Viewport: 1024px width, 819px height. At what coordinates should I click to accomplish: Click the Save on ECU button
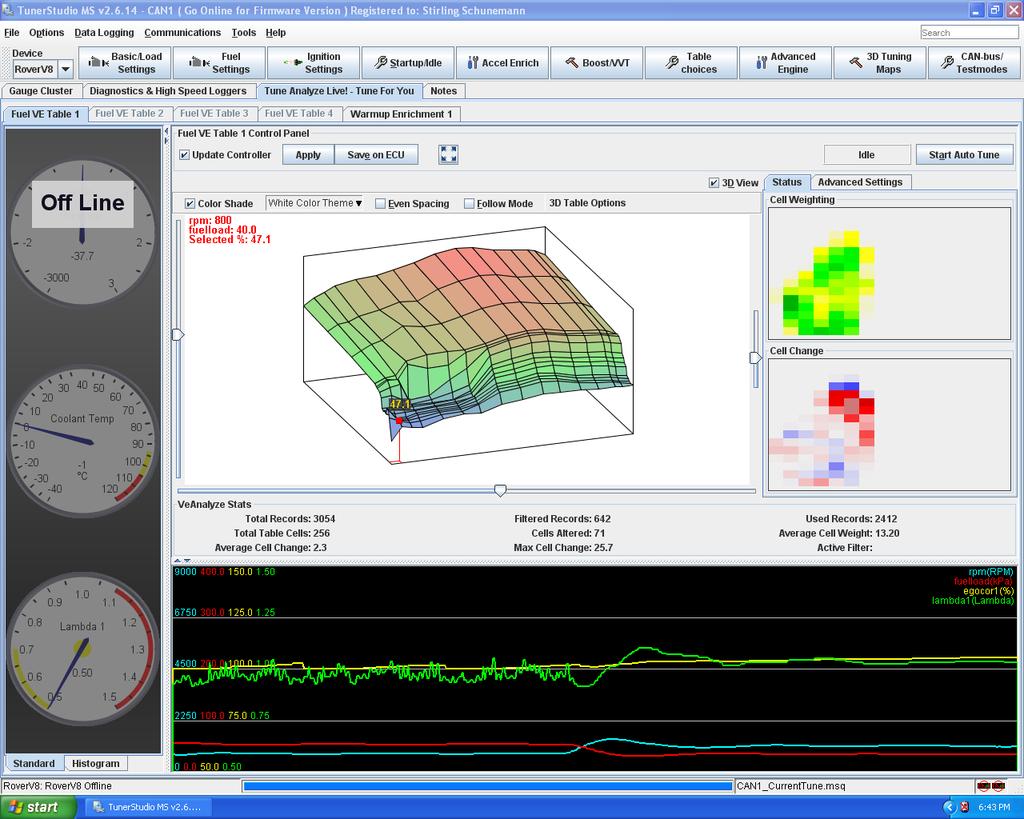click(x=375, y=155)
